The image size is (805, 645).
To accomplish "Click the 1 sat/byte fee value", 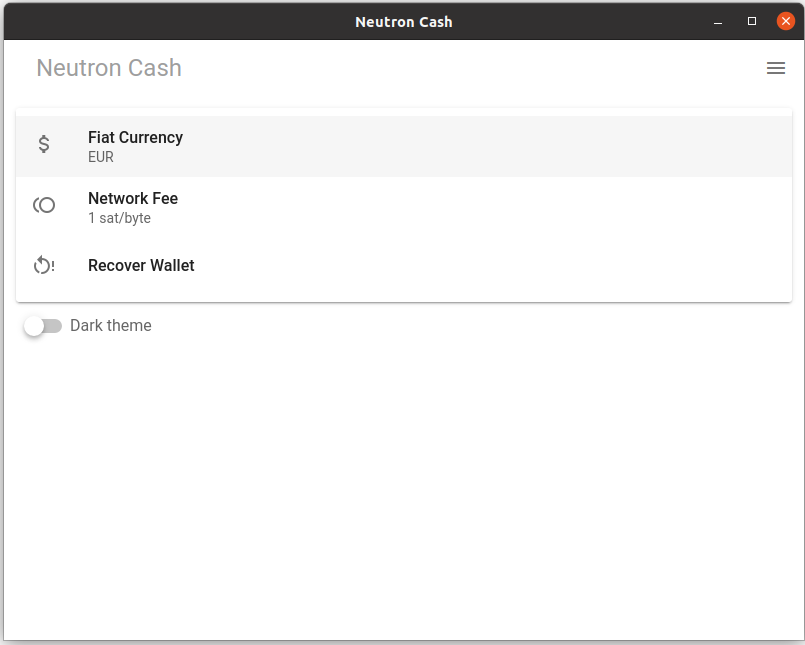I will coord(120,218).
